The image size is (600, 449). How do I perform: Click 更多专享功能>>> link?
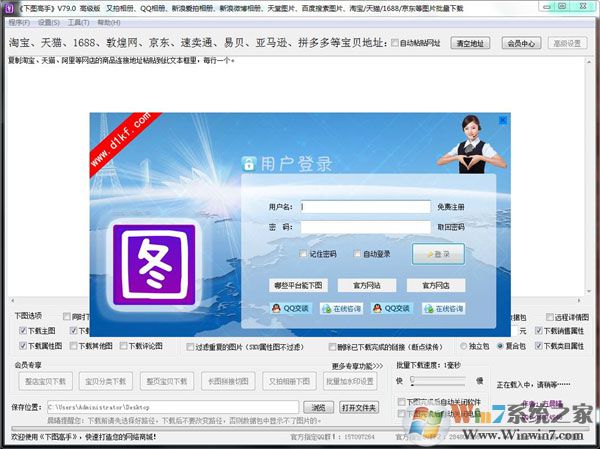click(357, 366)
